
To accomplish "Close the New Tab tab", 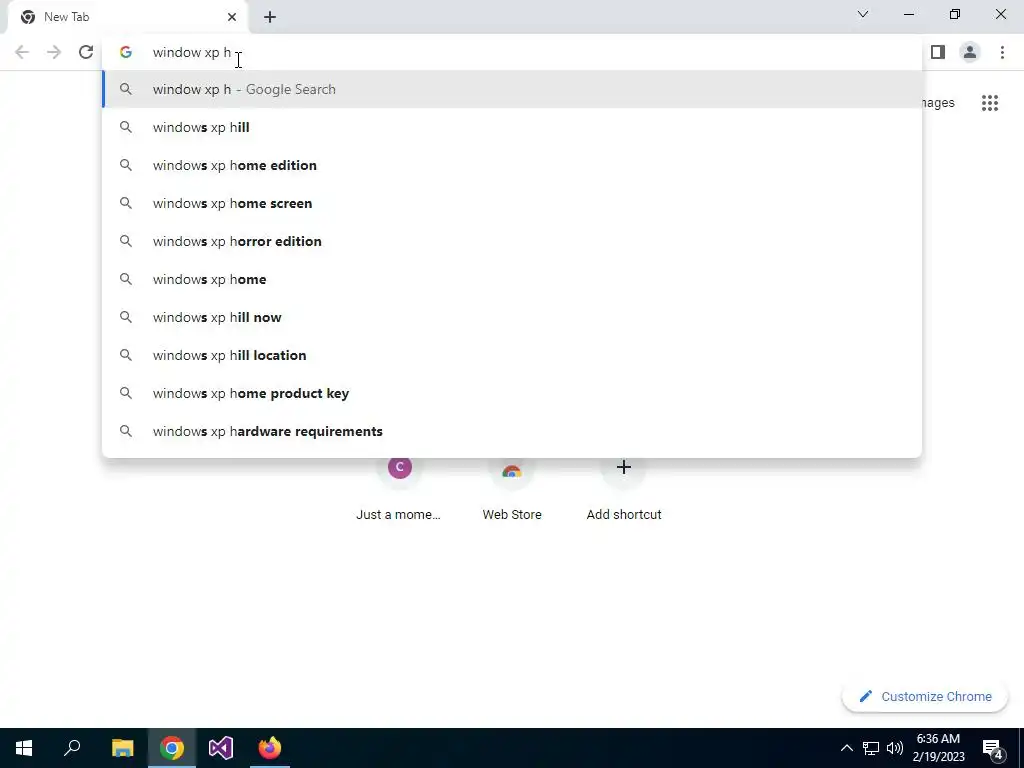I will click(232, 17).
